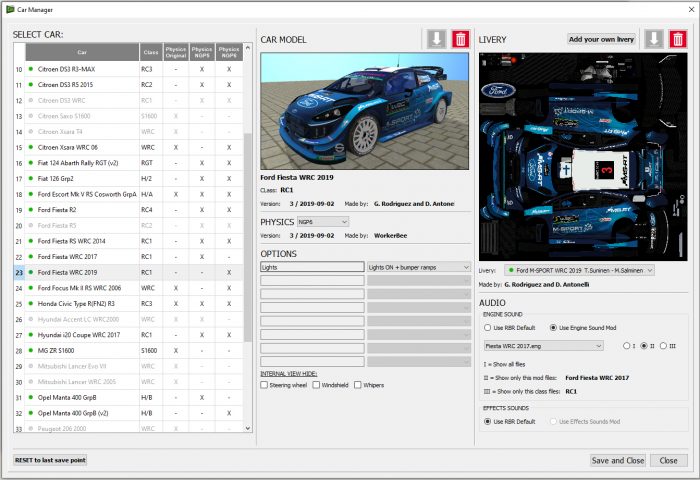Viewport: 700px width, 480px height.
Task: Select Honda Civic Type R(FN2) R3 row
Action: pyautogui.click(x=129, y=303)
